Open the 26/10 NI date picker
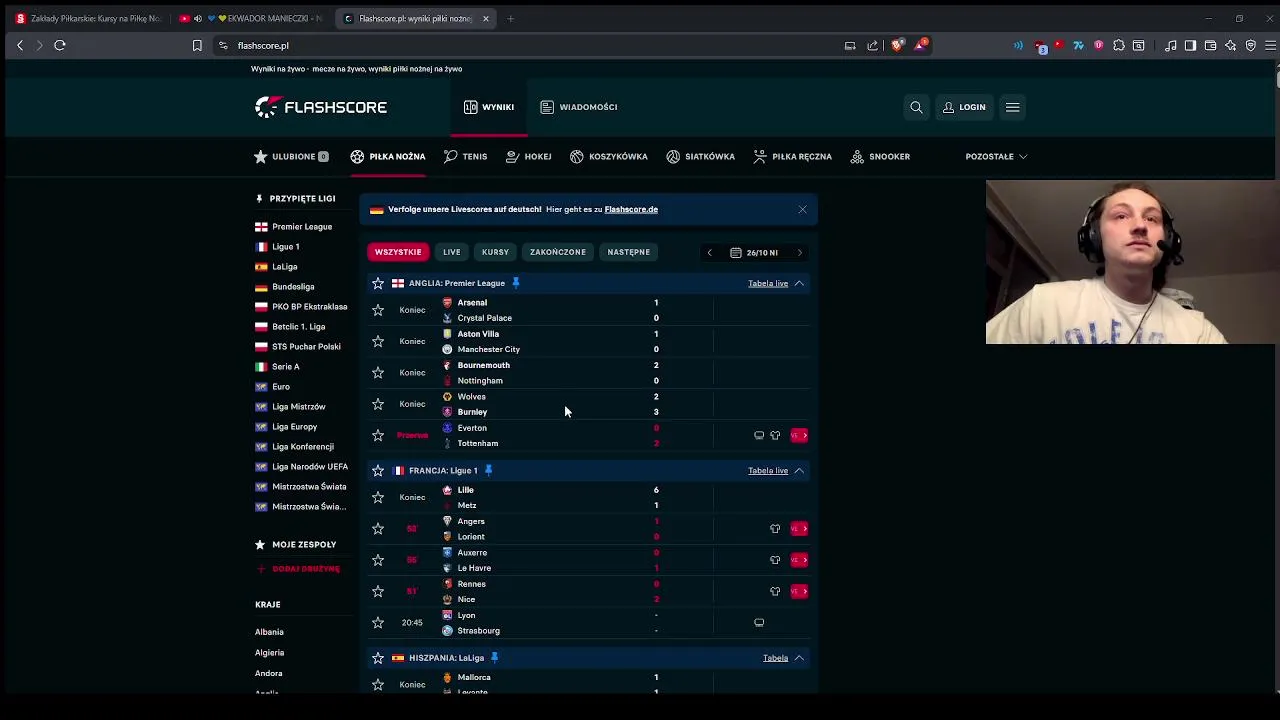Screen dimensions: 1280x720 pyautogui.click(x=754, y=253)
